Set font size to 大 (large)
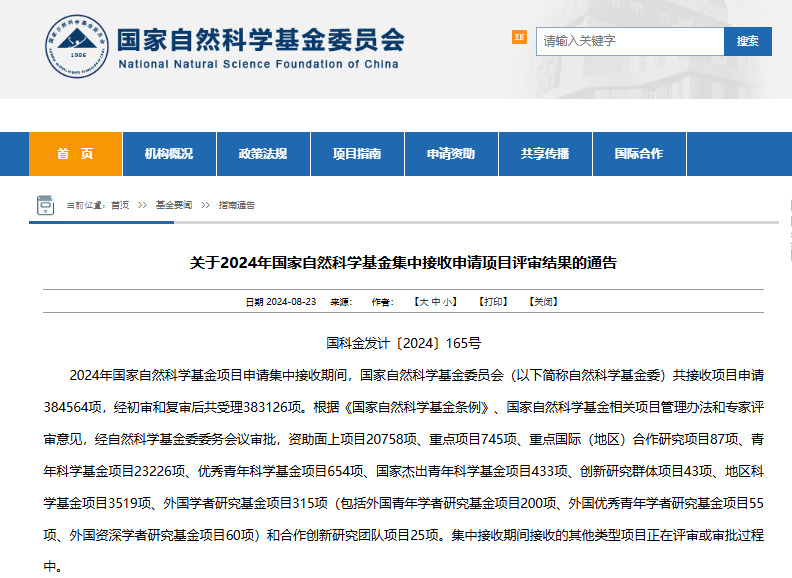This screenshot has width=792, height=578. pyautogui.click(x=424, y=301)
